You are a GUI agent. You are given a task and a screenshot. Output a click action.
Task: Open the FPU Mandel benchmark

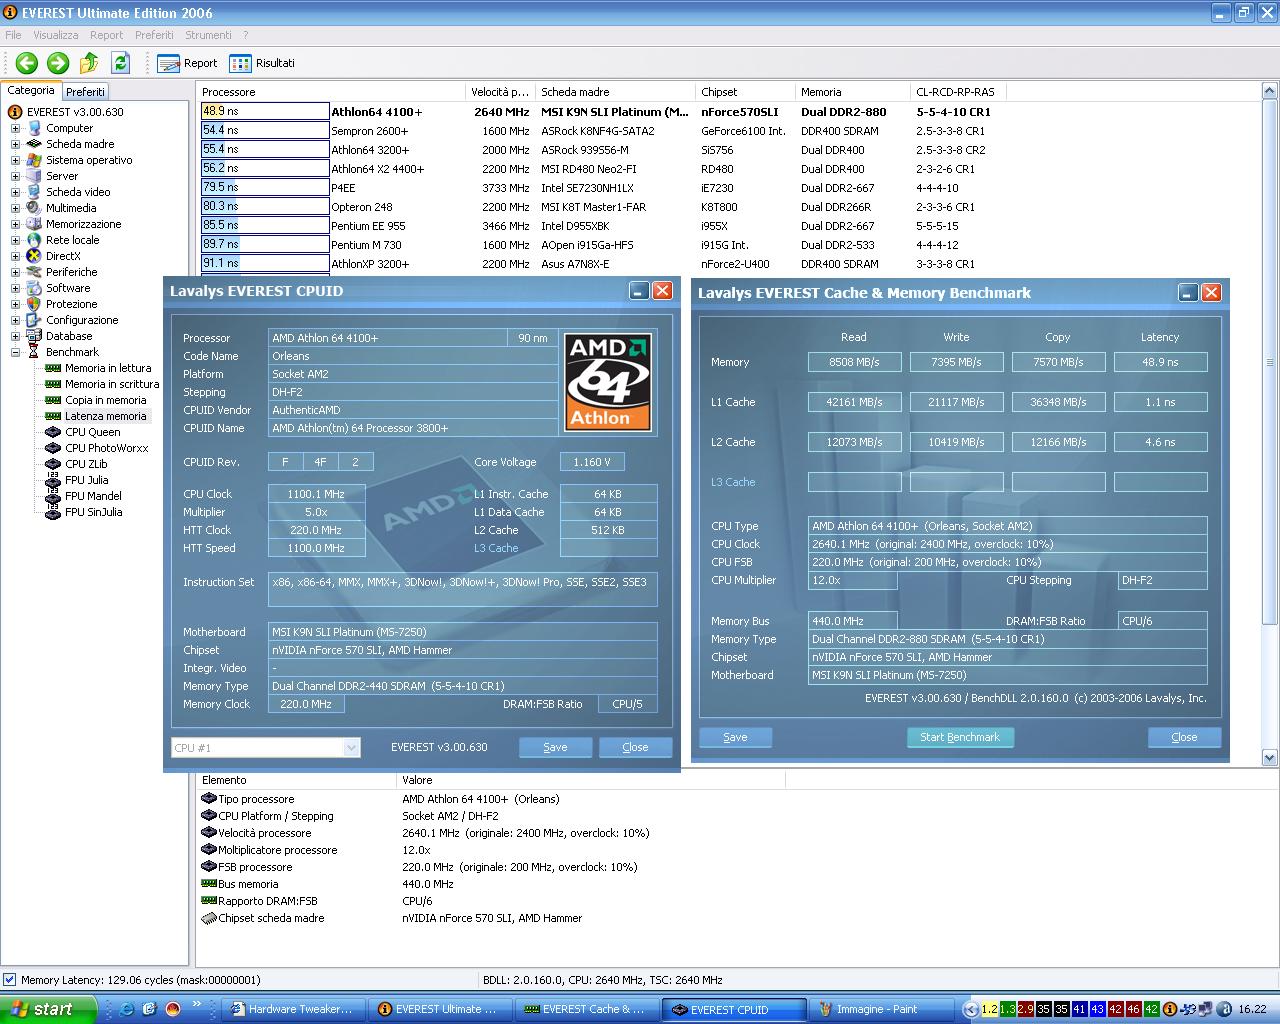[x=94, y=496]
